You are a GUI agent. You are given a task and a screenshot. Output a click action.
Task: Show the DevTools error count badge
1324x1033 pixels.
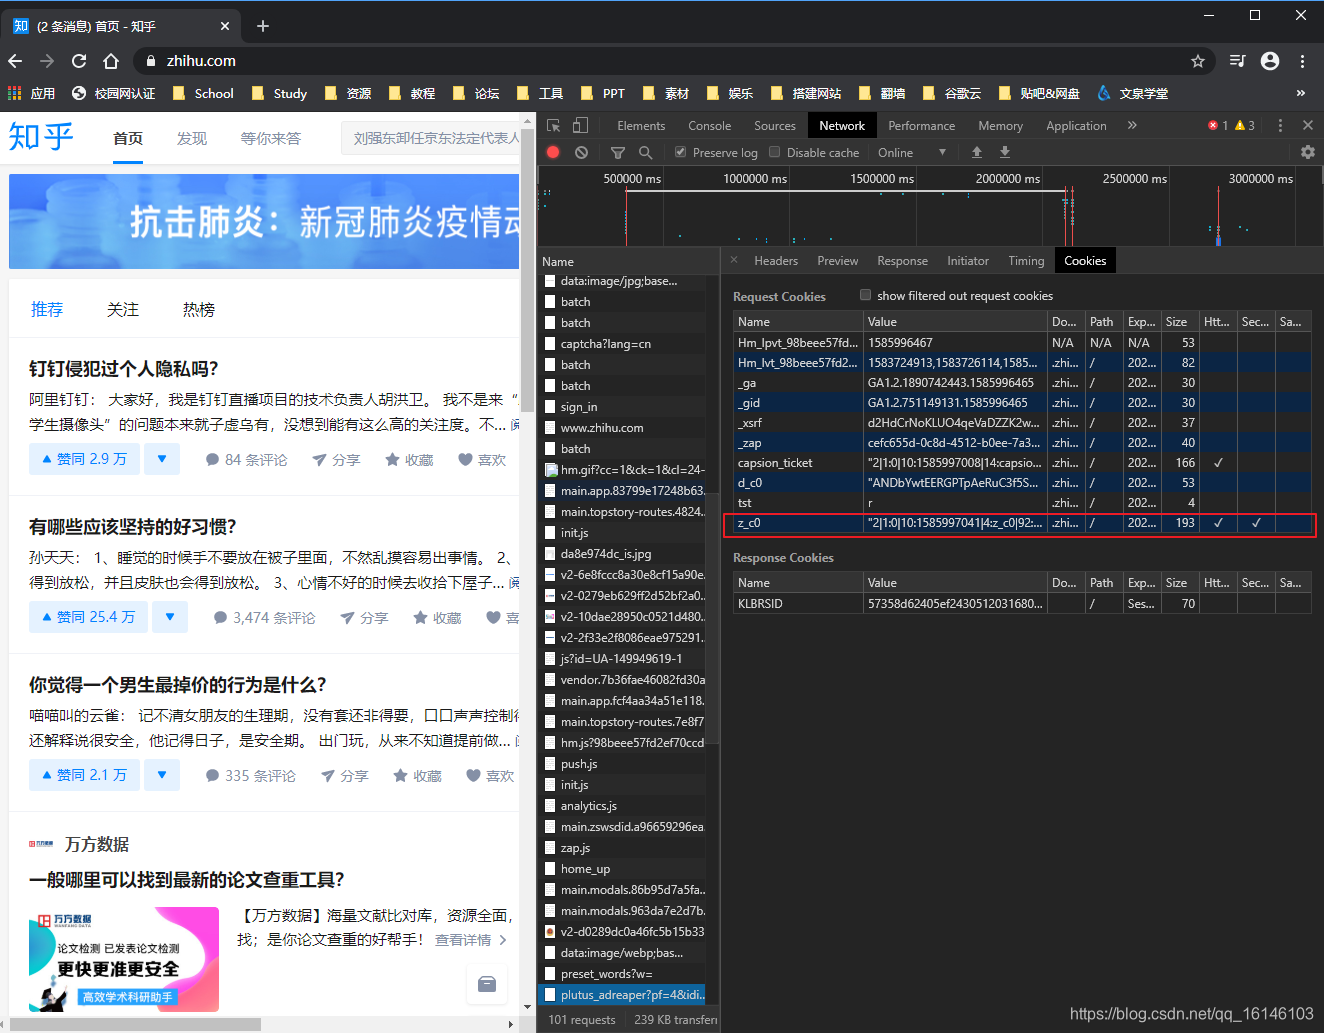[1218, 125]
